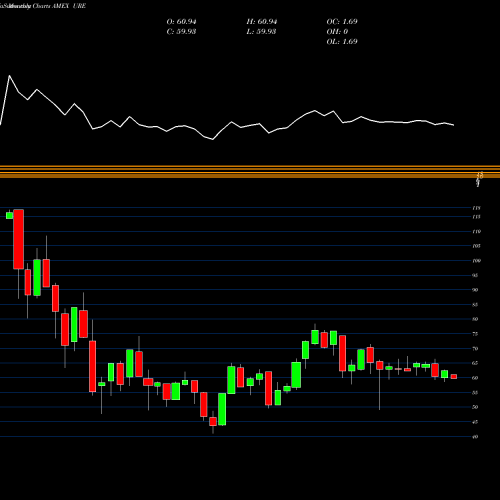Select the last red candlestick near 60

point(454,376)
